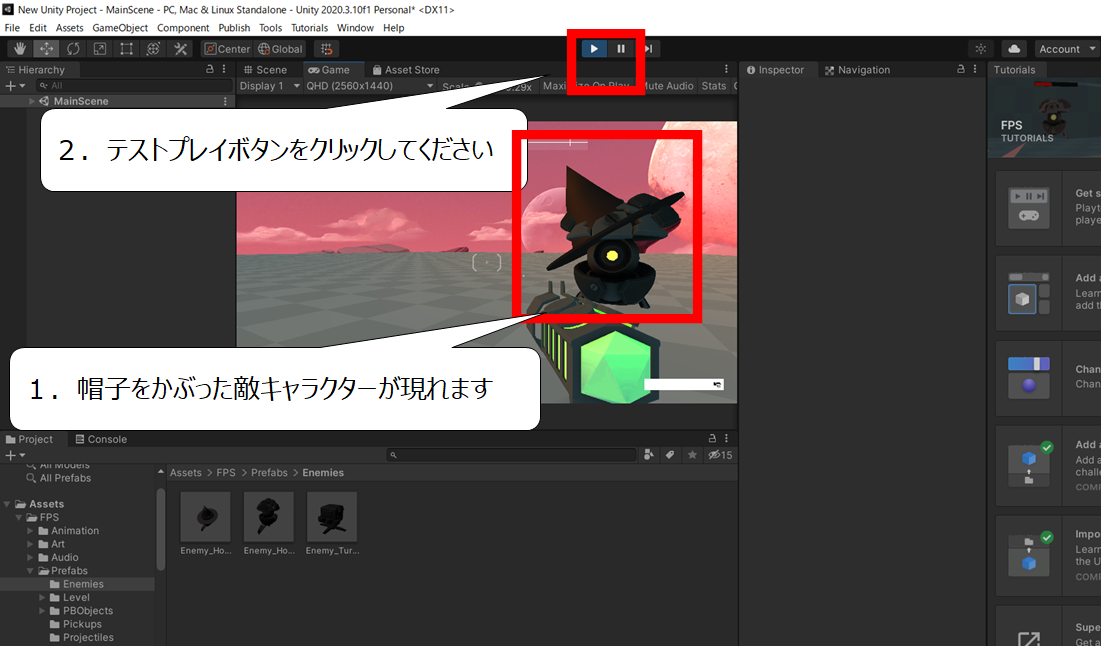Click the Play button to start testing

pyautogui.click(x=594, y=48)
